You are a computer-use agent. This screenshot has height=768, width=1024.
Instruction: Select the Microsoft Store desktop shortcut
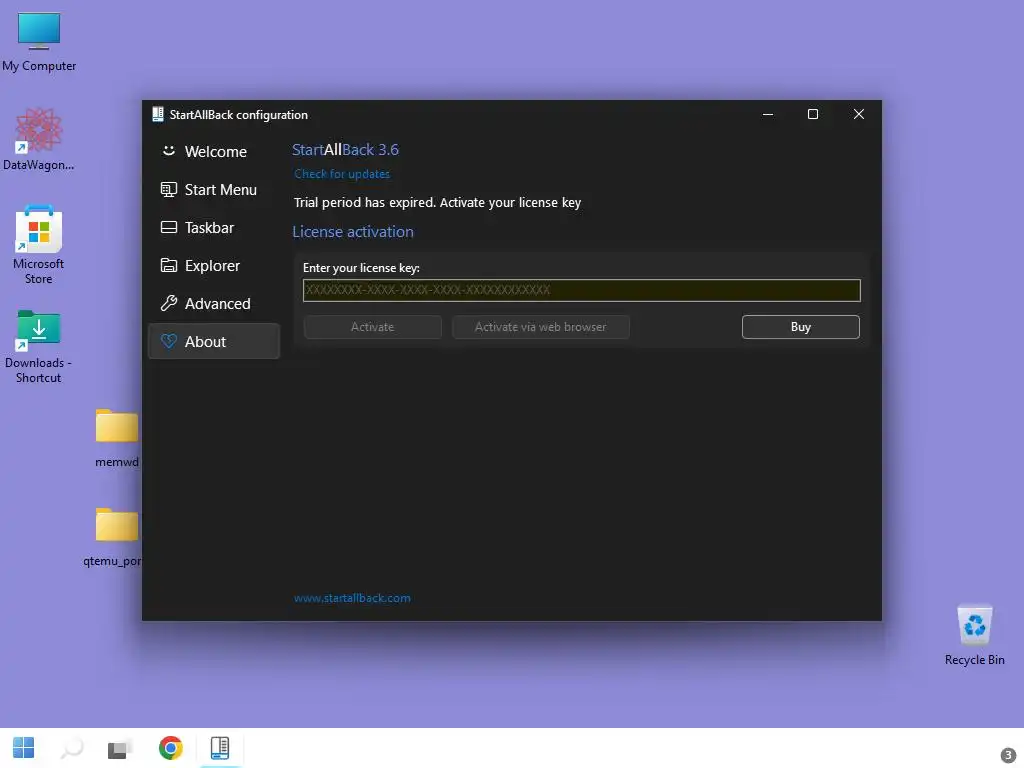click(39, 245)
